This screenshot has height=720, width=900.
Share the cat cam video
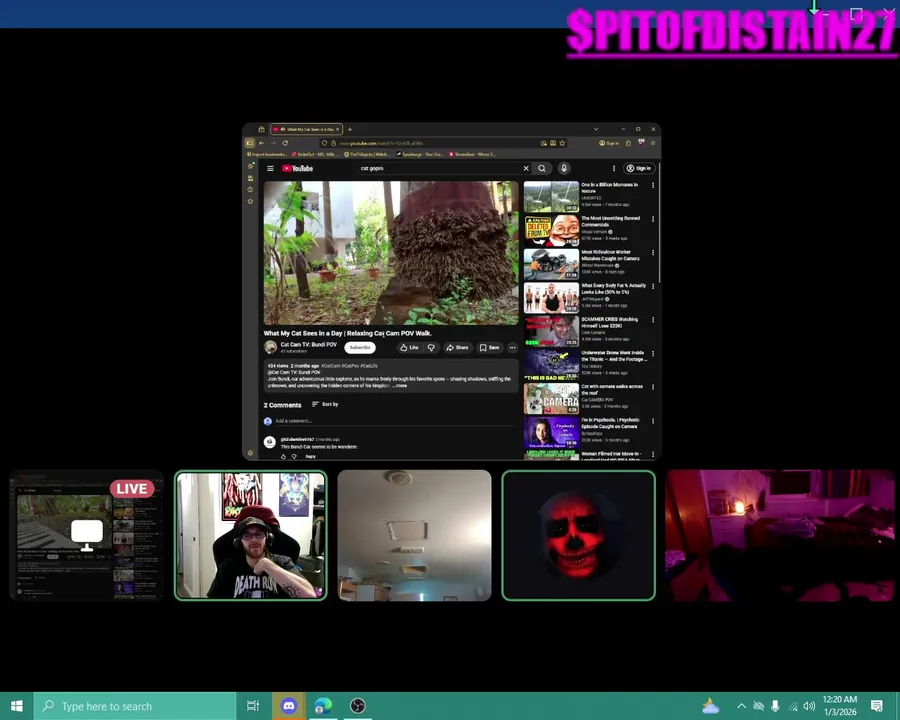[x=457, y=347]
